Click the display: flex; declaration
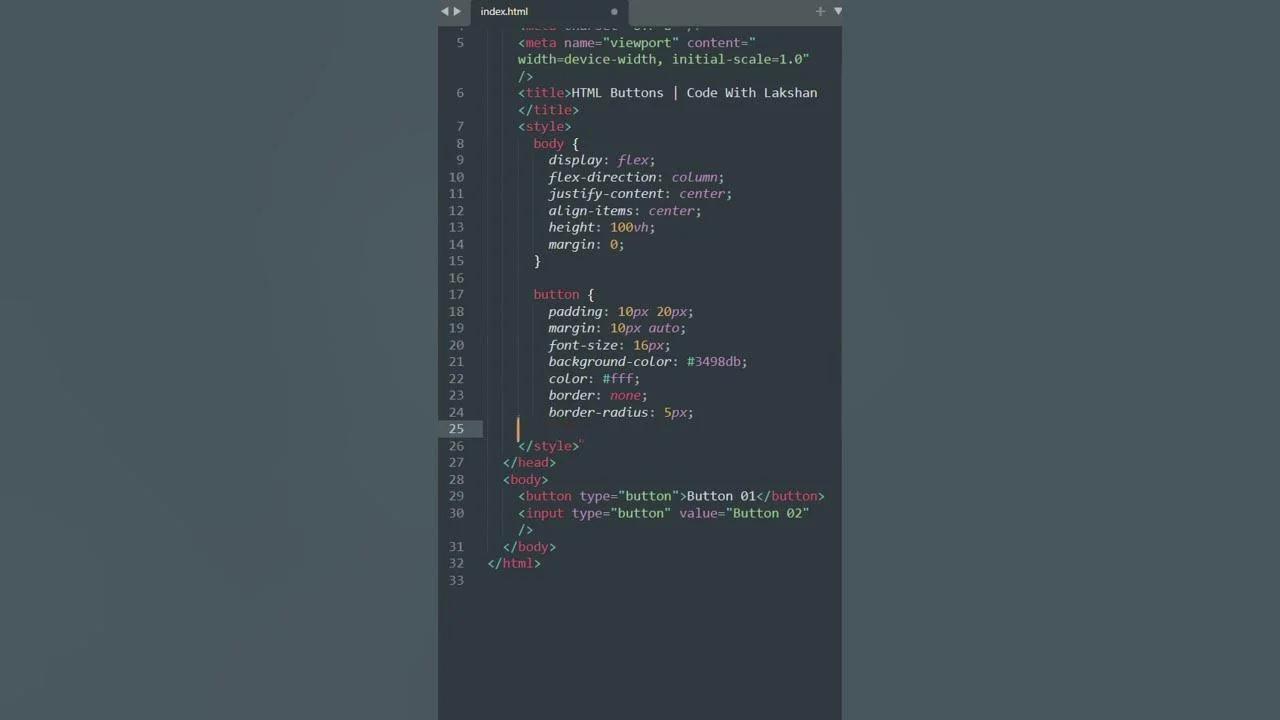1280x720 pixels. [x=602, y=160]
